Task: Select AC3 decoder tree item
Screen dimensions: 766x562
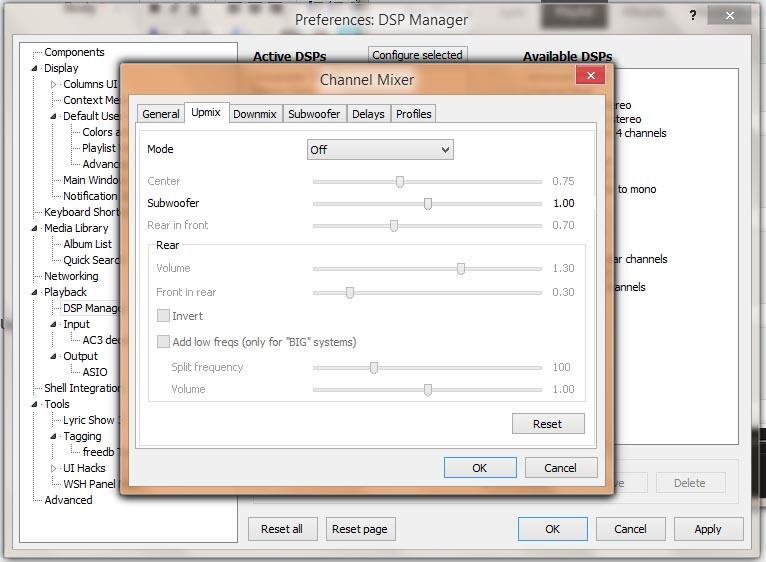Action: click(101, 340)
